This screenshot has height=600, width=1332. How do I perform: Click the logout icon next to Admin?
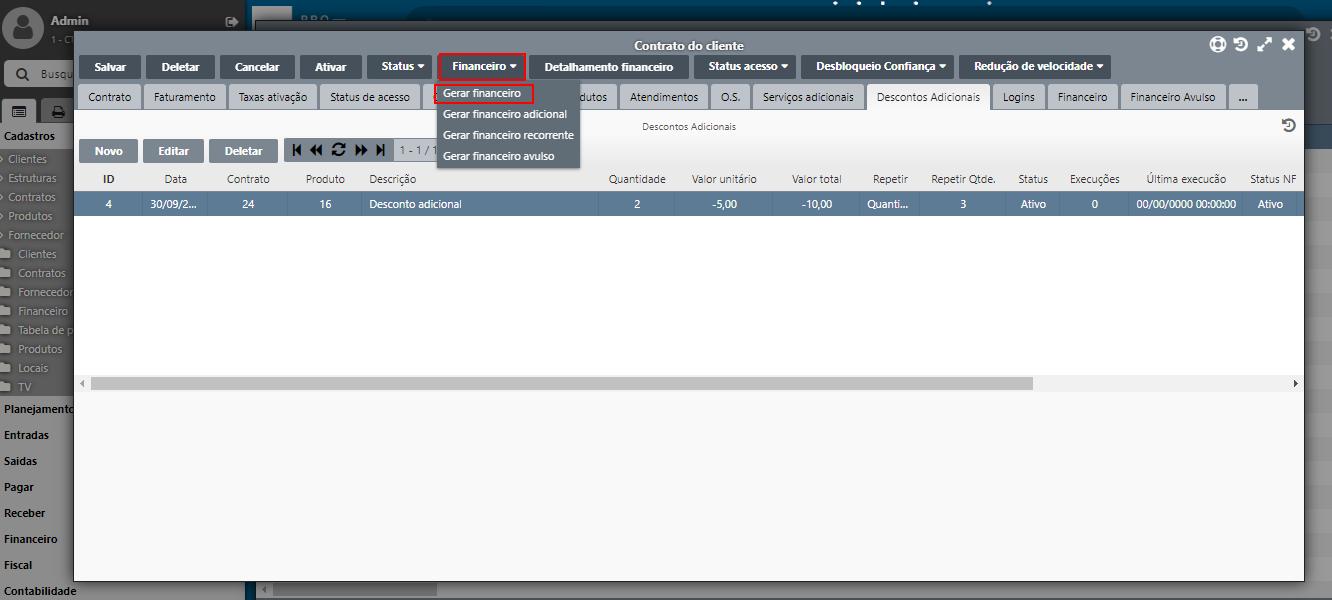(x=232, y=21)
